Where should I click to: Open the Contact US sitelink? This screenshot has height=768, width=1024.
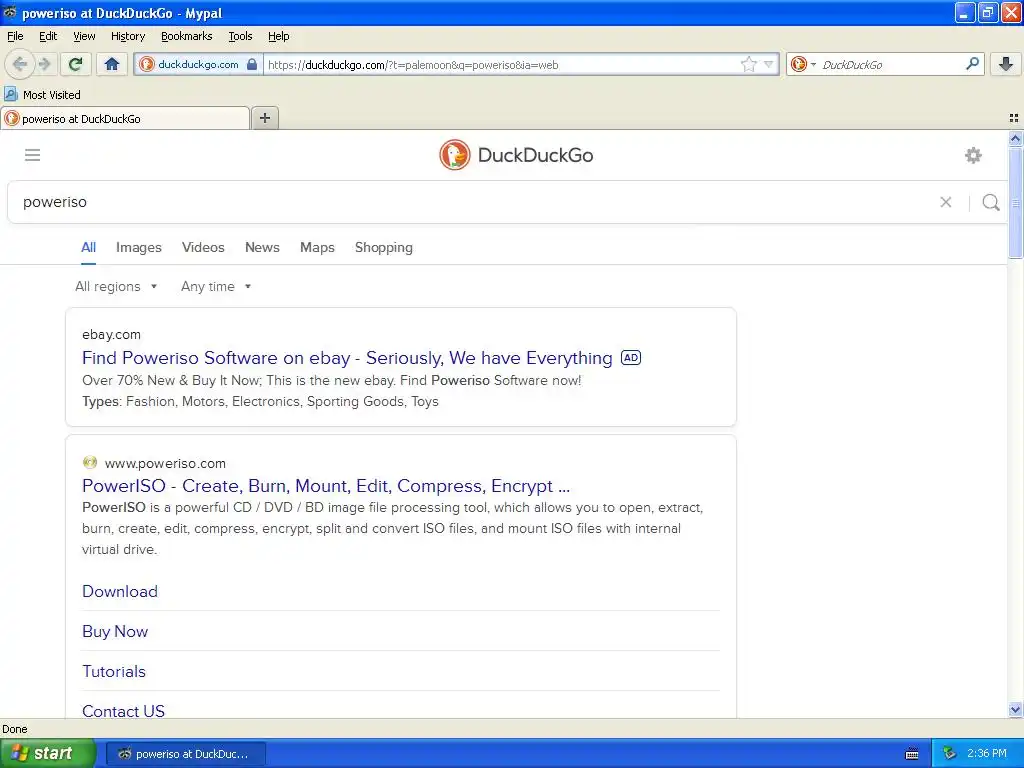(123, 711)
